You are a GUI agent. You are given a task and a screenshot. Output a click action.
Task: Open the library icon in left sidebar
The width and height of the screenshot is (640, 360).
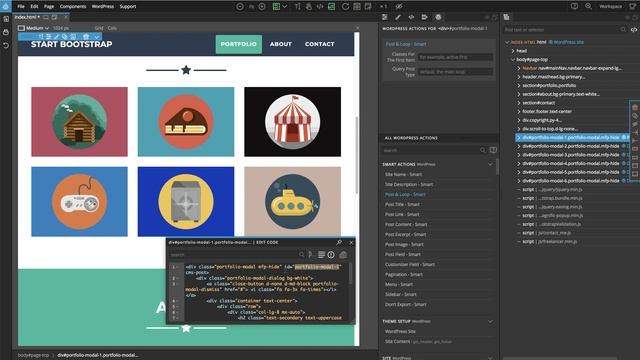click(x=6, y=32)
